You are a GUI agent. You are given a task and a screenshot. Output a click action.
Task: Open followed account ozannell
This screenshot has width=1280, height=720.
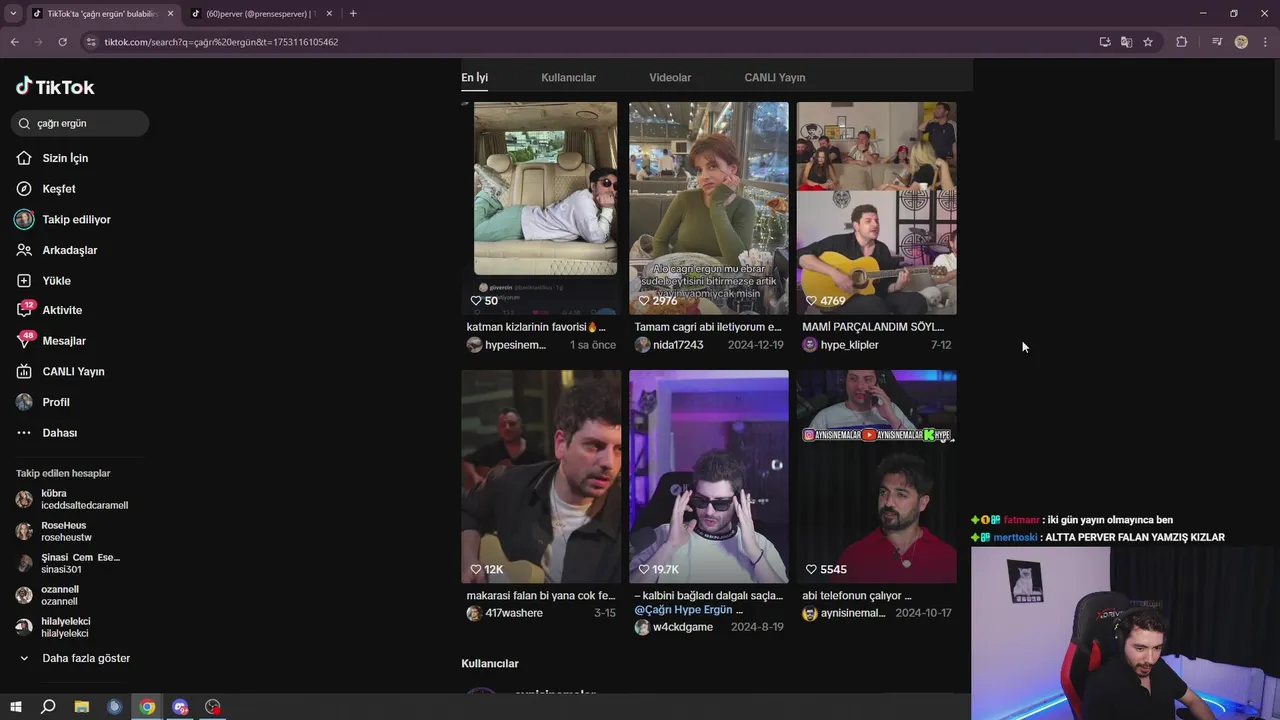click(x=47, y=595)
